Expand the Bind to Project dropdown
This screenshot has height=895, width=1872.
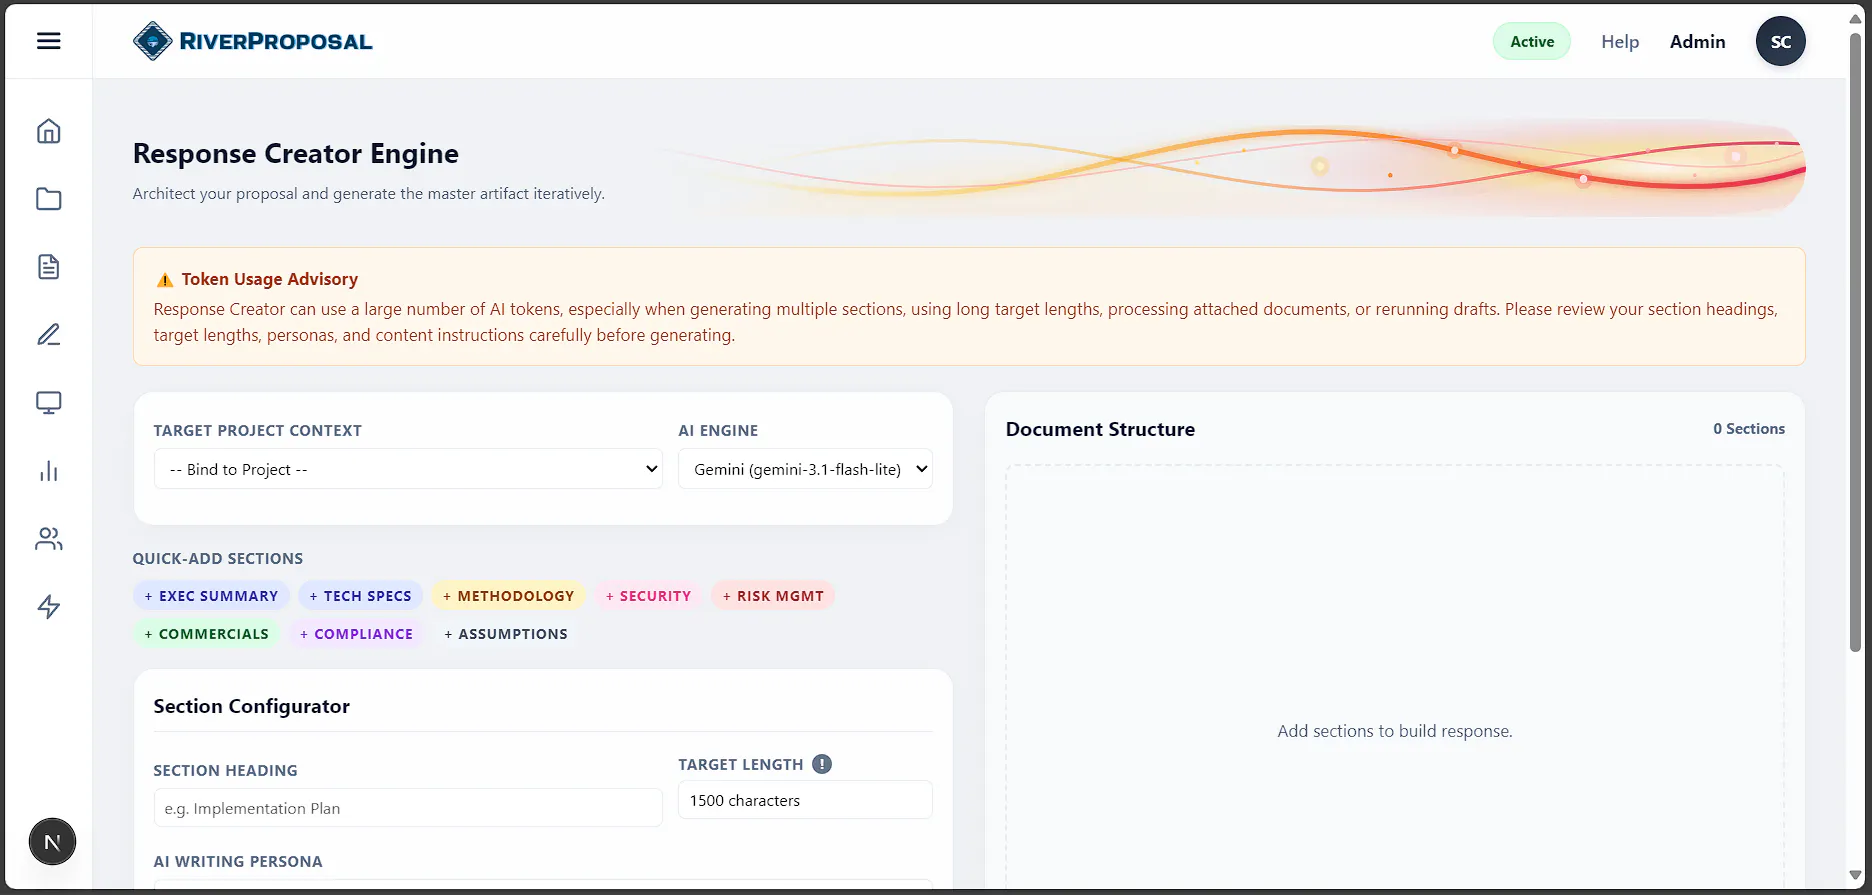408,469
